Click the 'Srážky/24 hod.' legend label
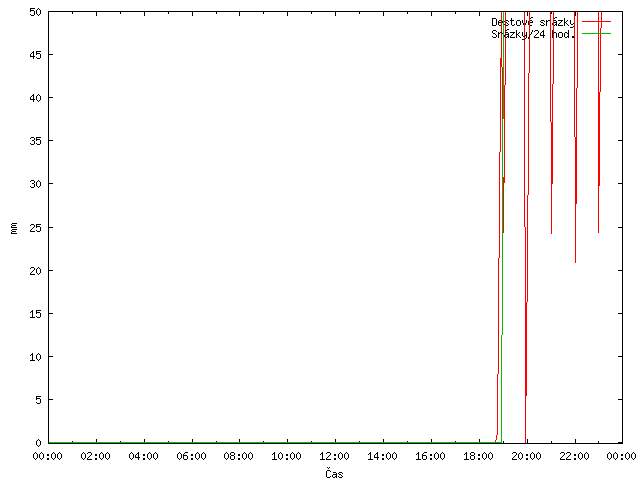The image size is (640, 480). pyautogui.click(x=533, y=34)
